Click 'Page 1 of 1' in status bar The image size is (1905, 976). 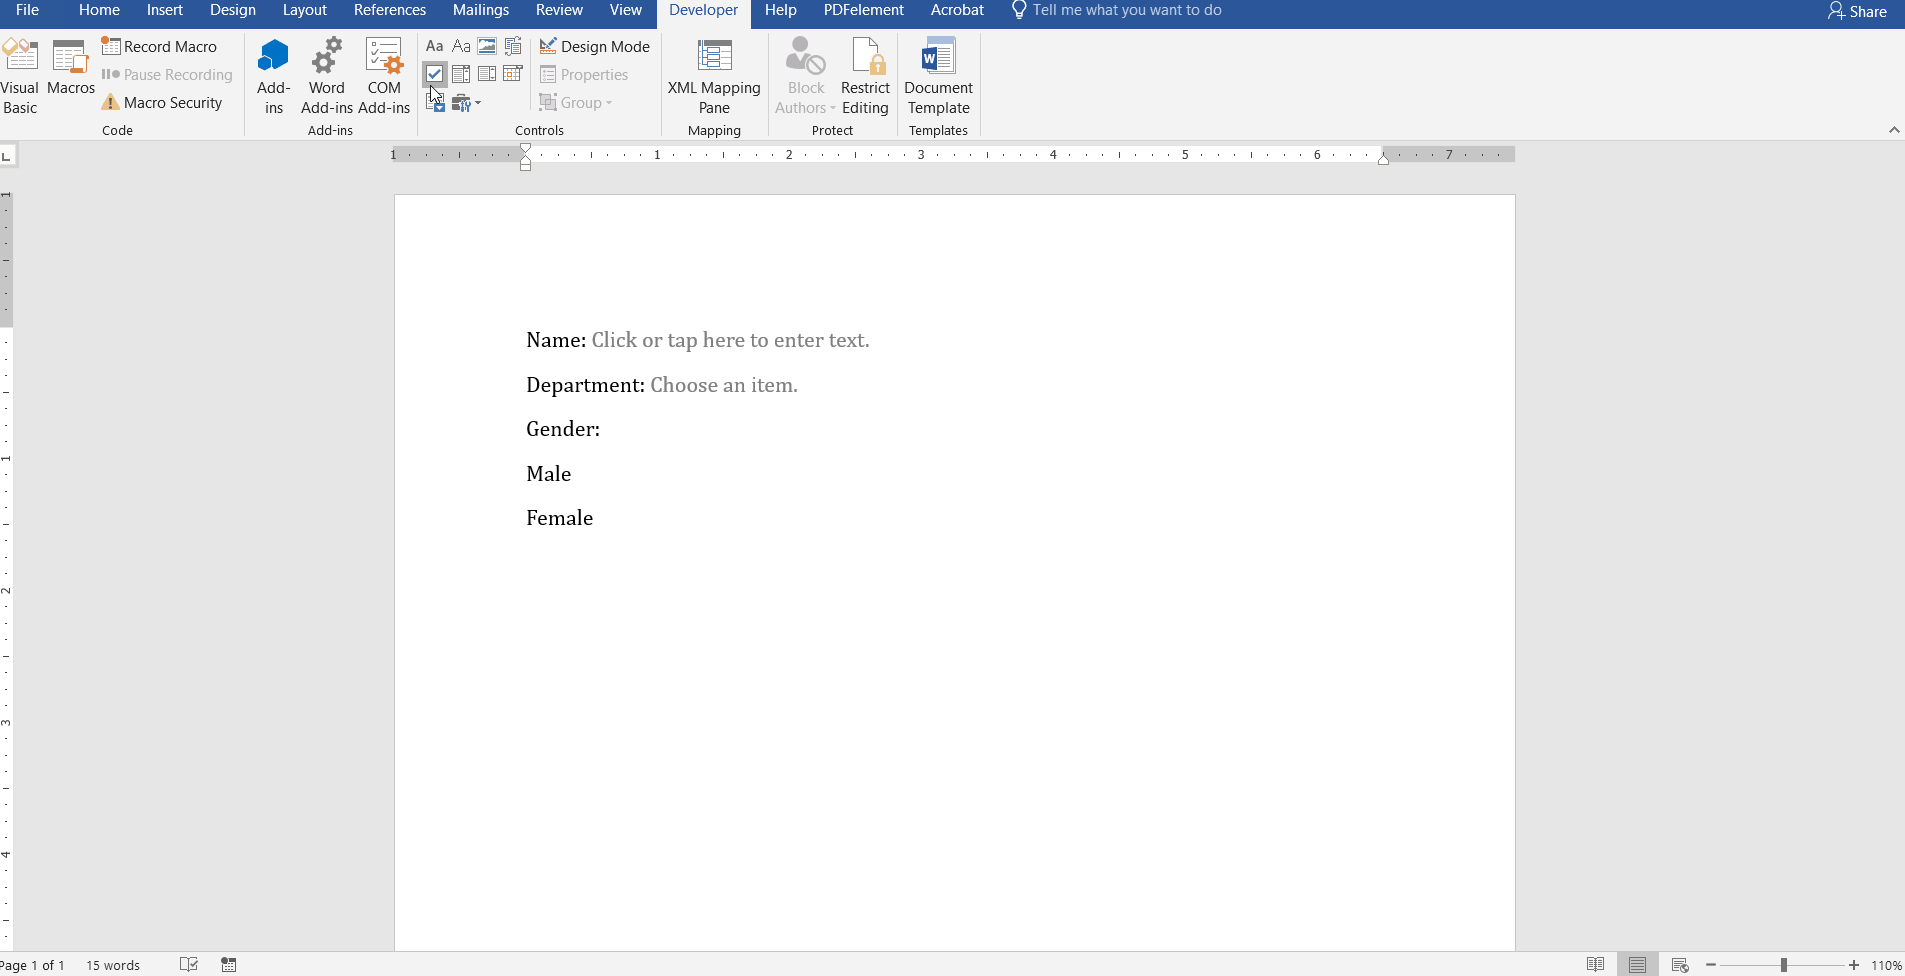point(32,965)
